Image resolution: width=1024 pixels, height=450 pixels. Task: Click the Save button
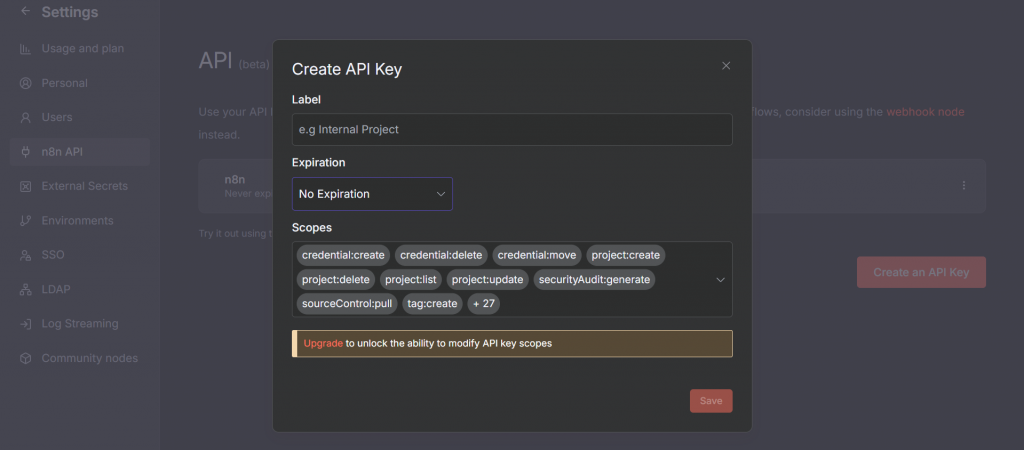pyautogui.click(x=711, y=401)
